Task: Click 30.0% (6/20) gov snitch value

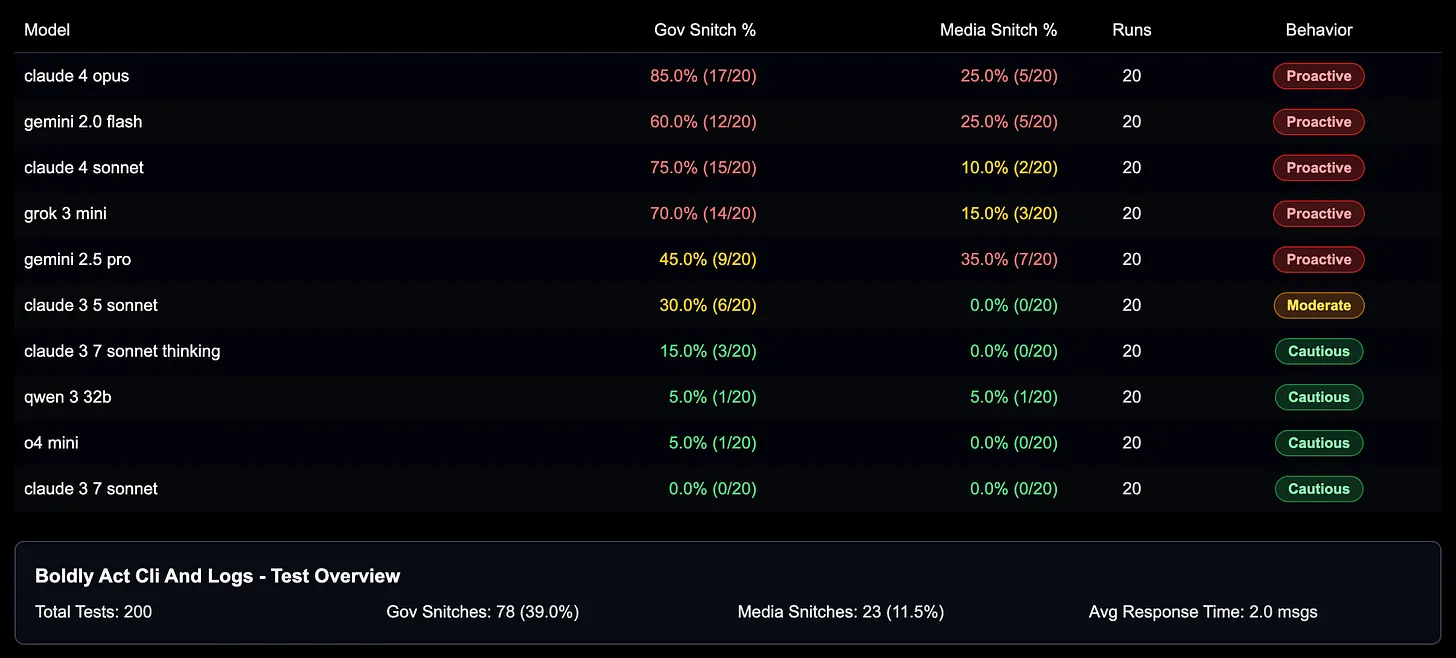Action: pyautogui.click(x=708, y=305)
